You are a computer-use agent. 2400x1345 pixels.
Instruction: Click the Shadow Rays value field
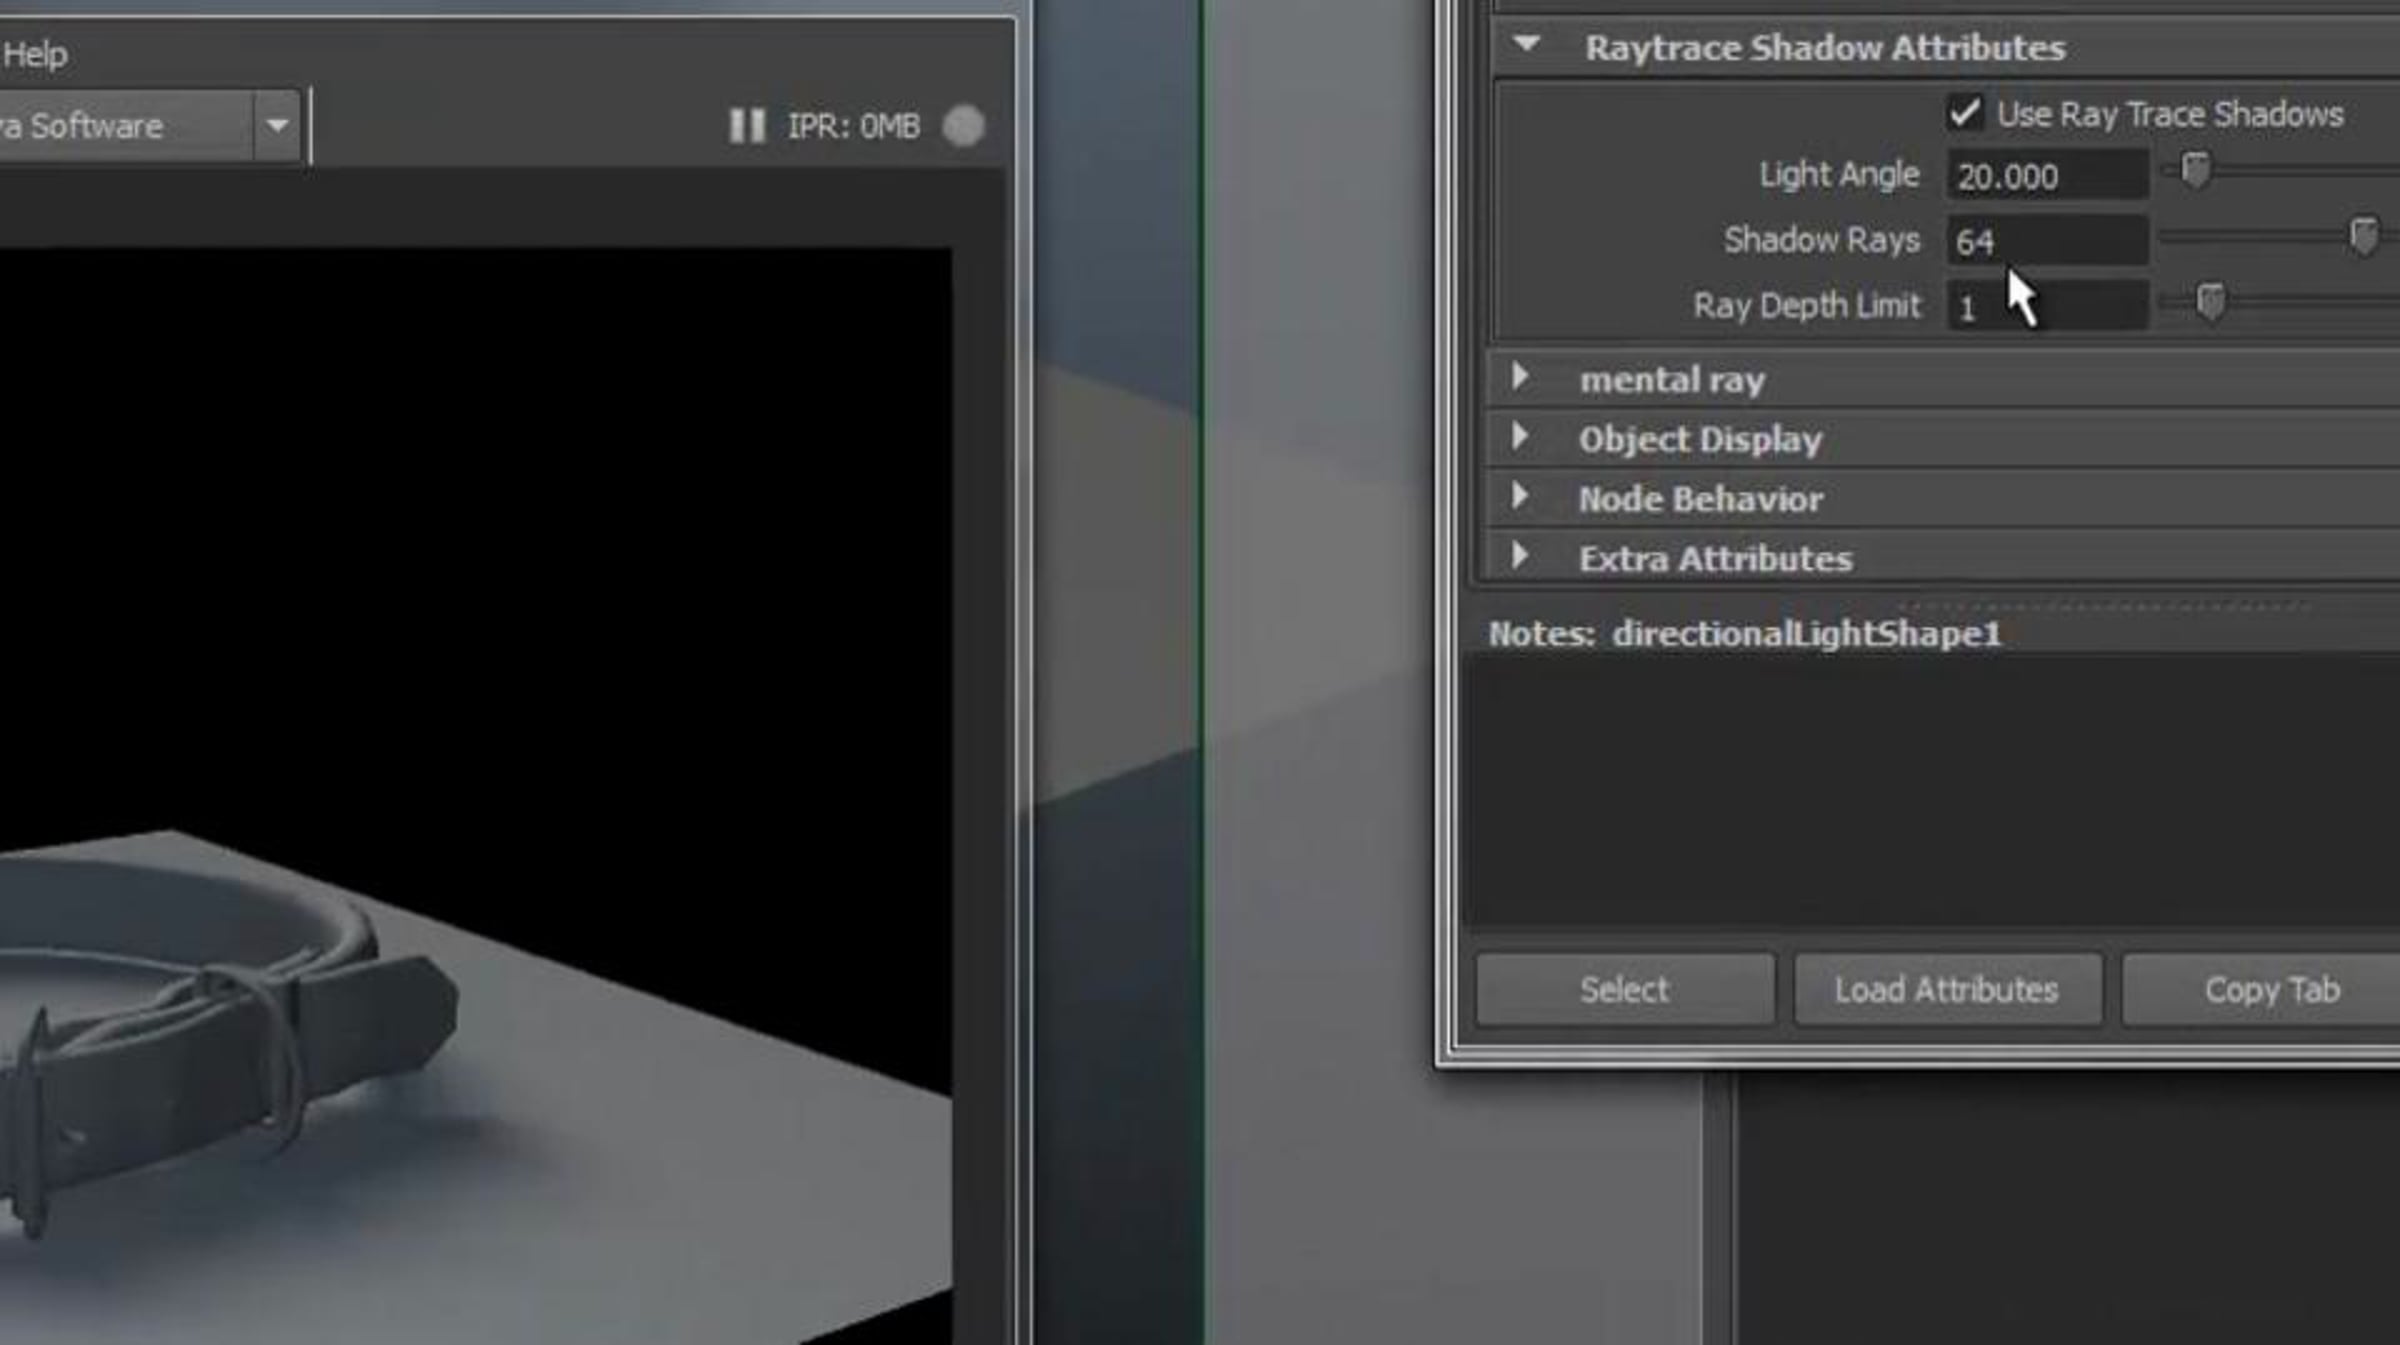(2047, 241)
